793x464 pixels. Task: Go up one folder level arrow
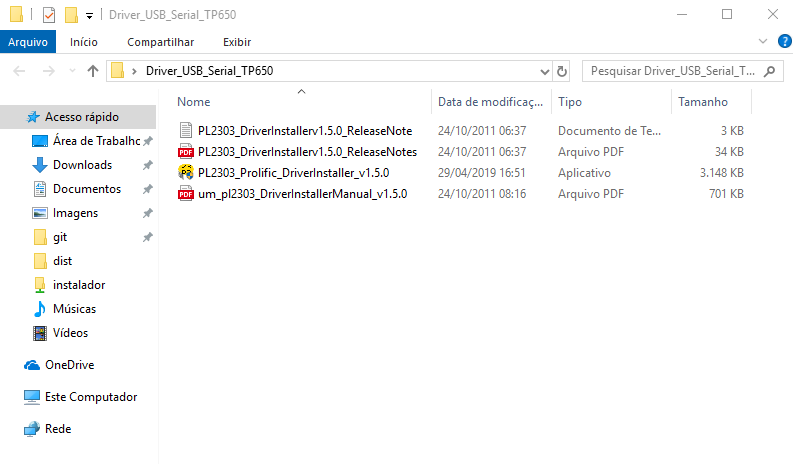pos(93,71)
